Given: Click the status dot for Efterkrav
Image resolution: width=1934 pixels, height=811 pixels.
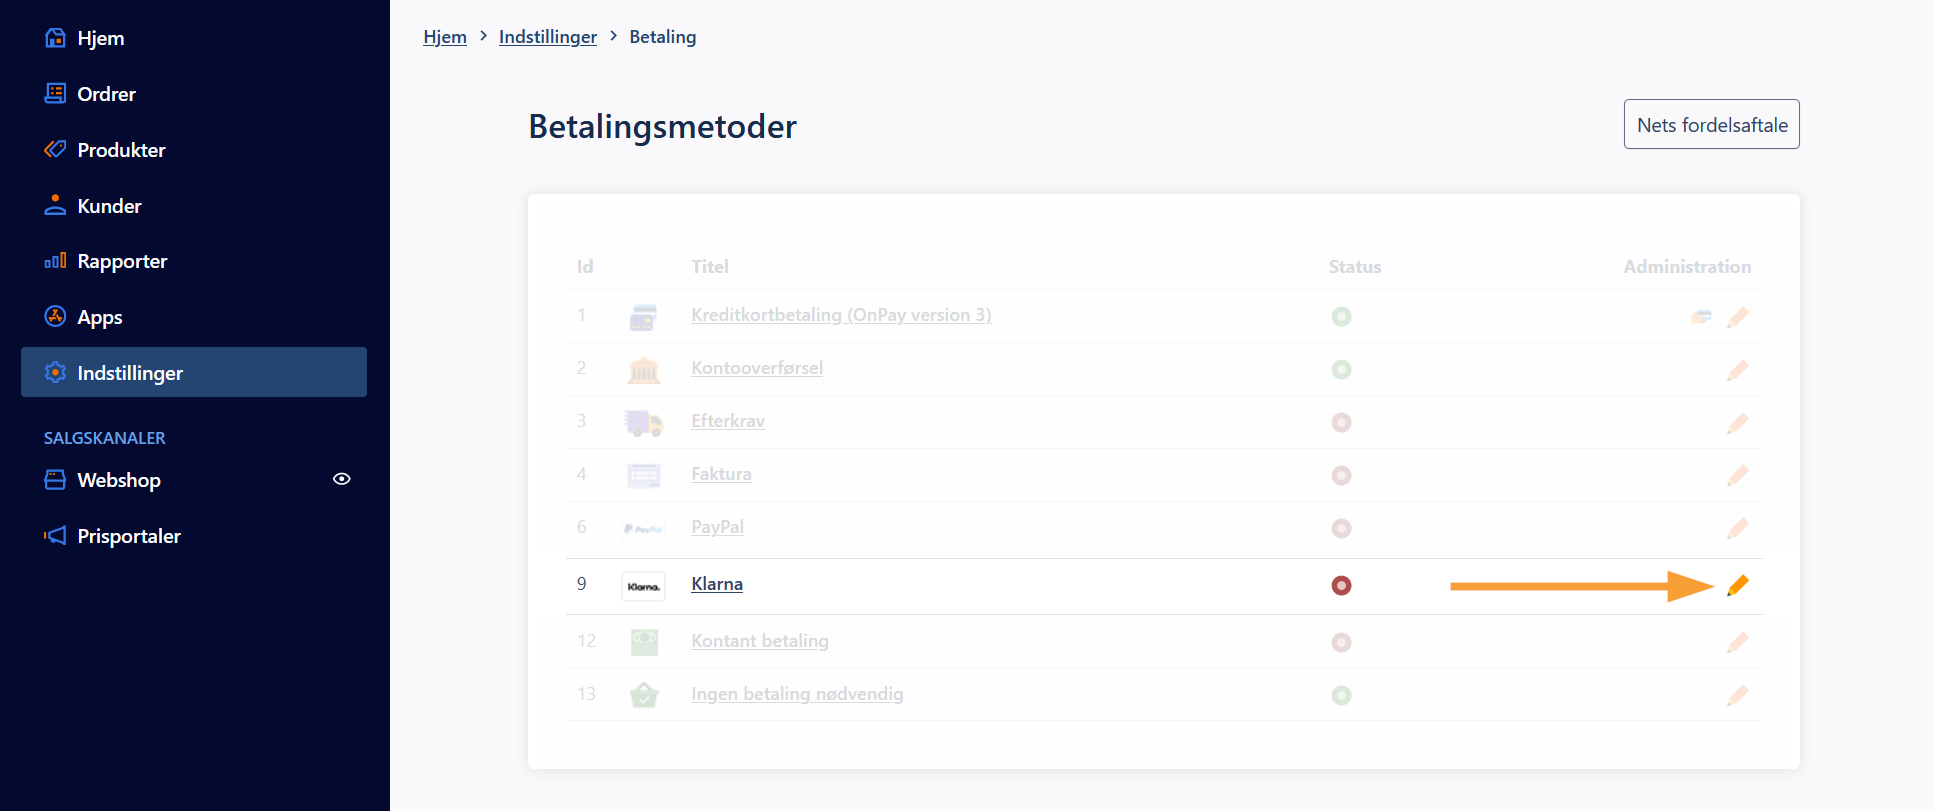Looking at the screenshot, I should click(x=1341, y=423).
